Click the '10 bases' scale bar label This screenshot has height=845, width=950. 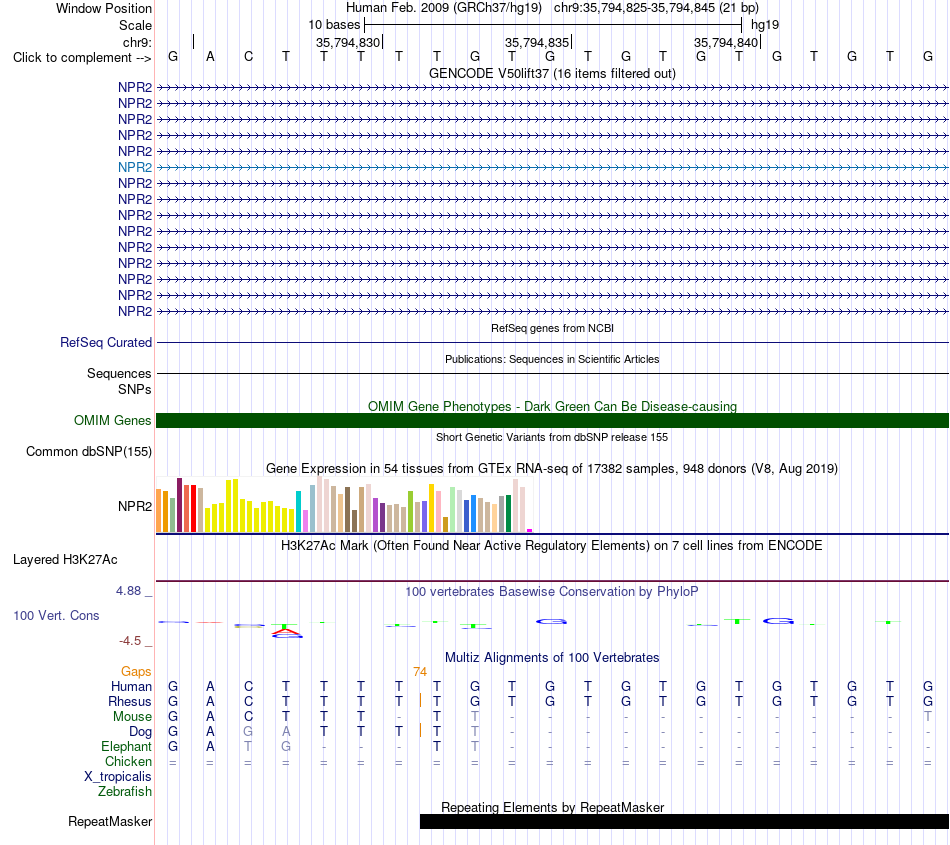click(x=334, y=25)
